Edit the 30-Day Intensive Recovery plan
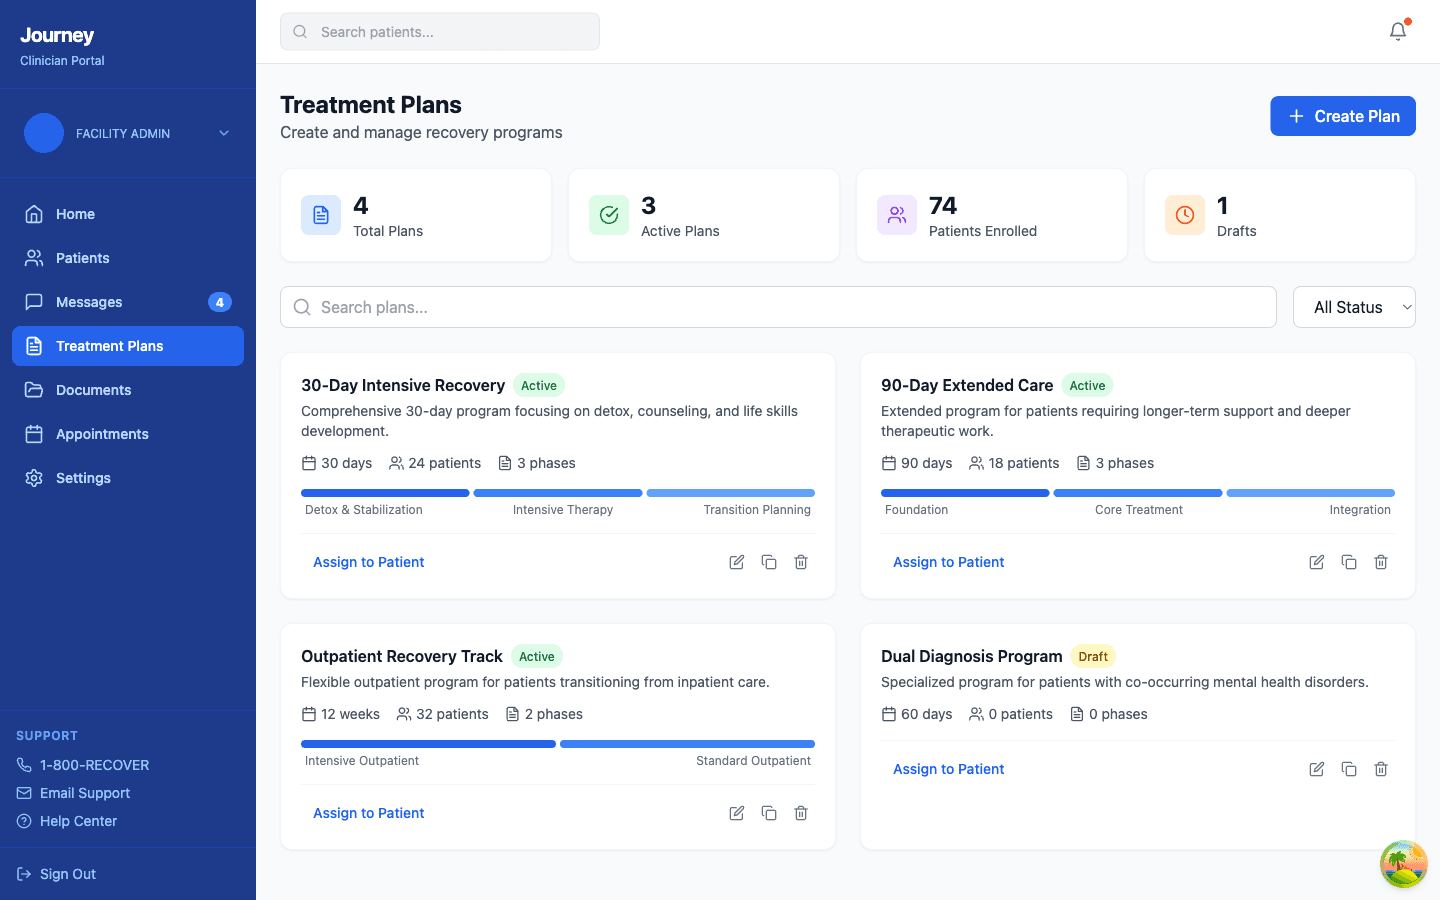 pyautogui.click(x=736, y=562)
